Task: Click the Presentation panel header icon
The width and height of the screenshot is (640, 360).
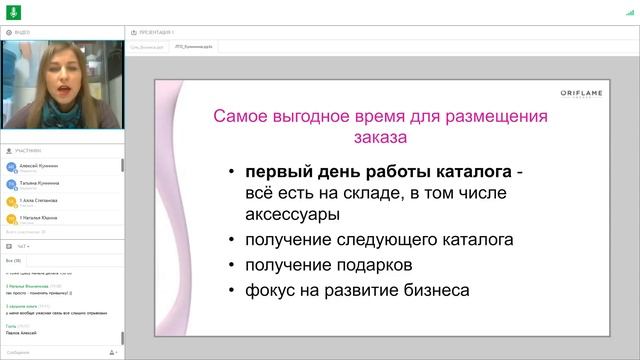Action: click(x=133, y=32)
